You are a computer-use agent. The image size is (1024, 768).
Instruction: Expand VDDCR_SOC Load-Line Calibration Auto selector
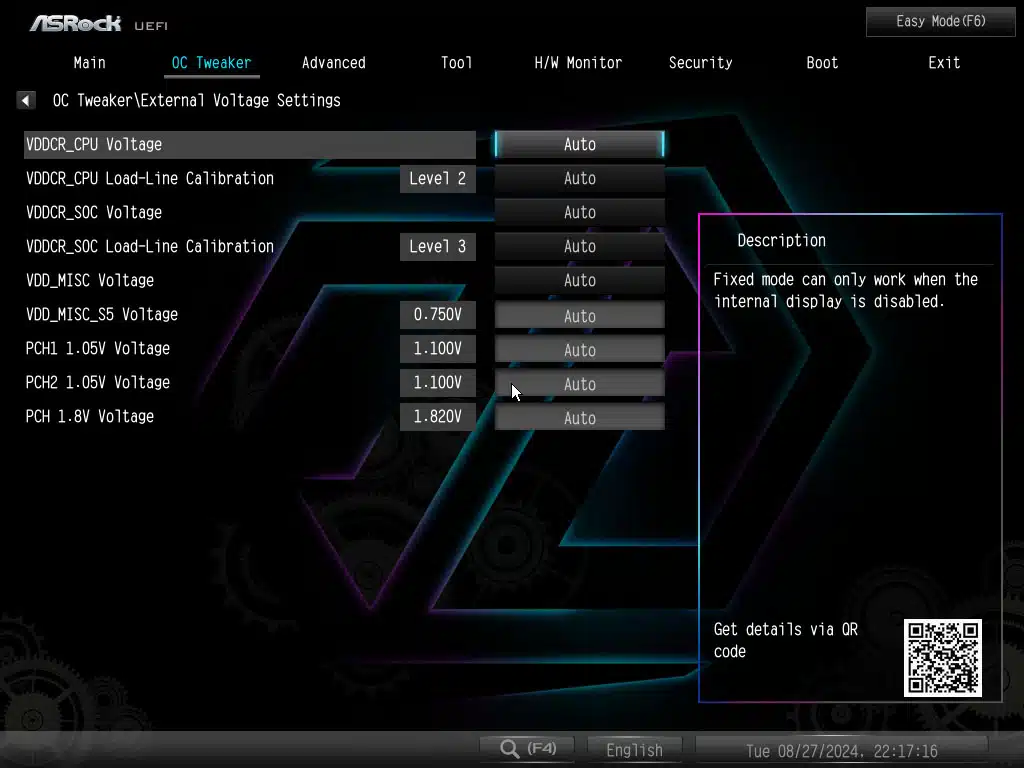pyautogui.click(x=579, y=246)
